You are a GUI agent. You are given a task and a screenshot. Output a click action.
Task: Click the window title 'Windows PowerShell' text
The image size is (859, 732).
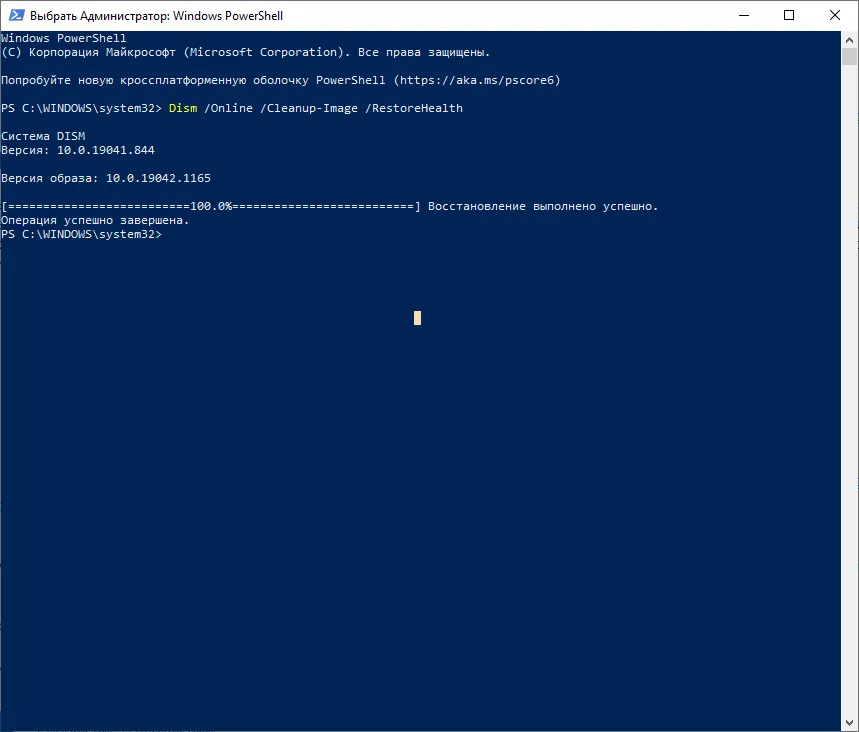[228, 16]
